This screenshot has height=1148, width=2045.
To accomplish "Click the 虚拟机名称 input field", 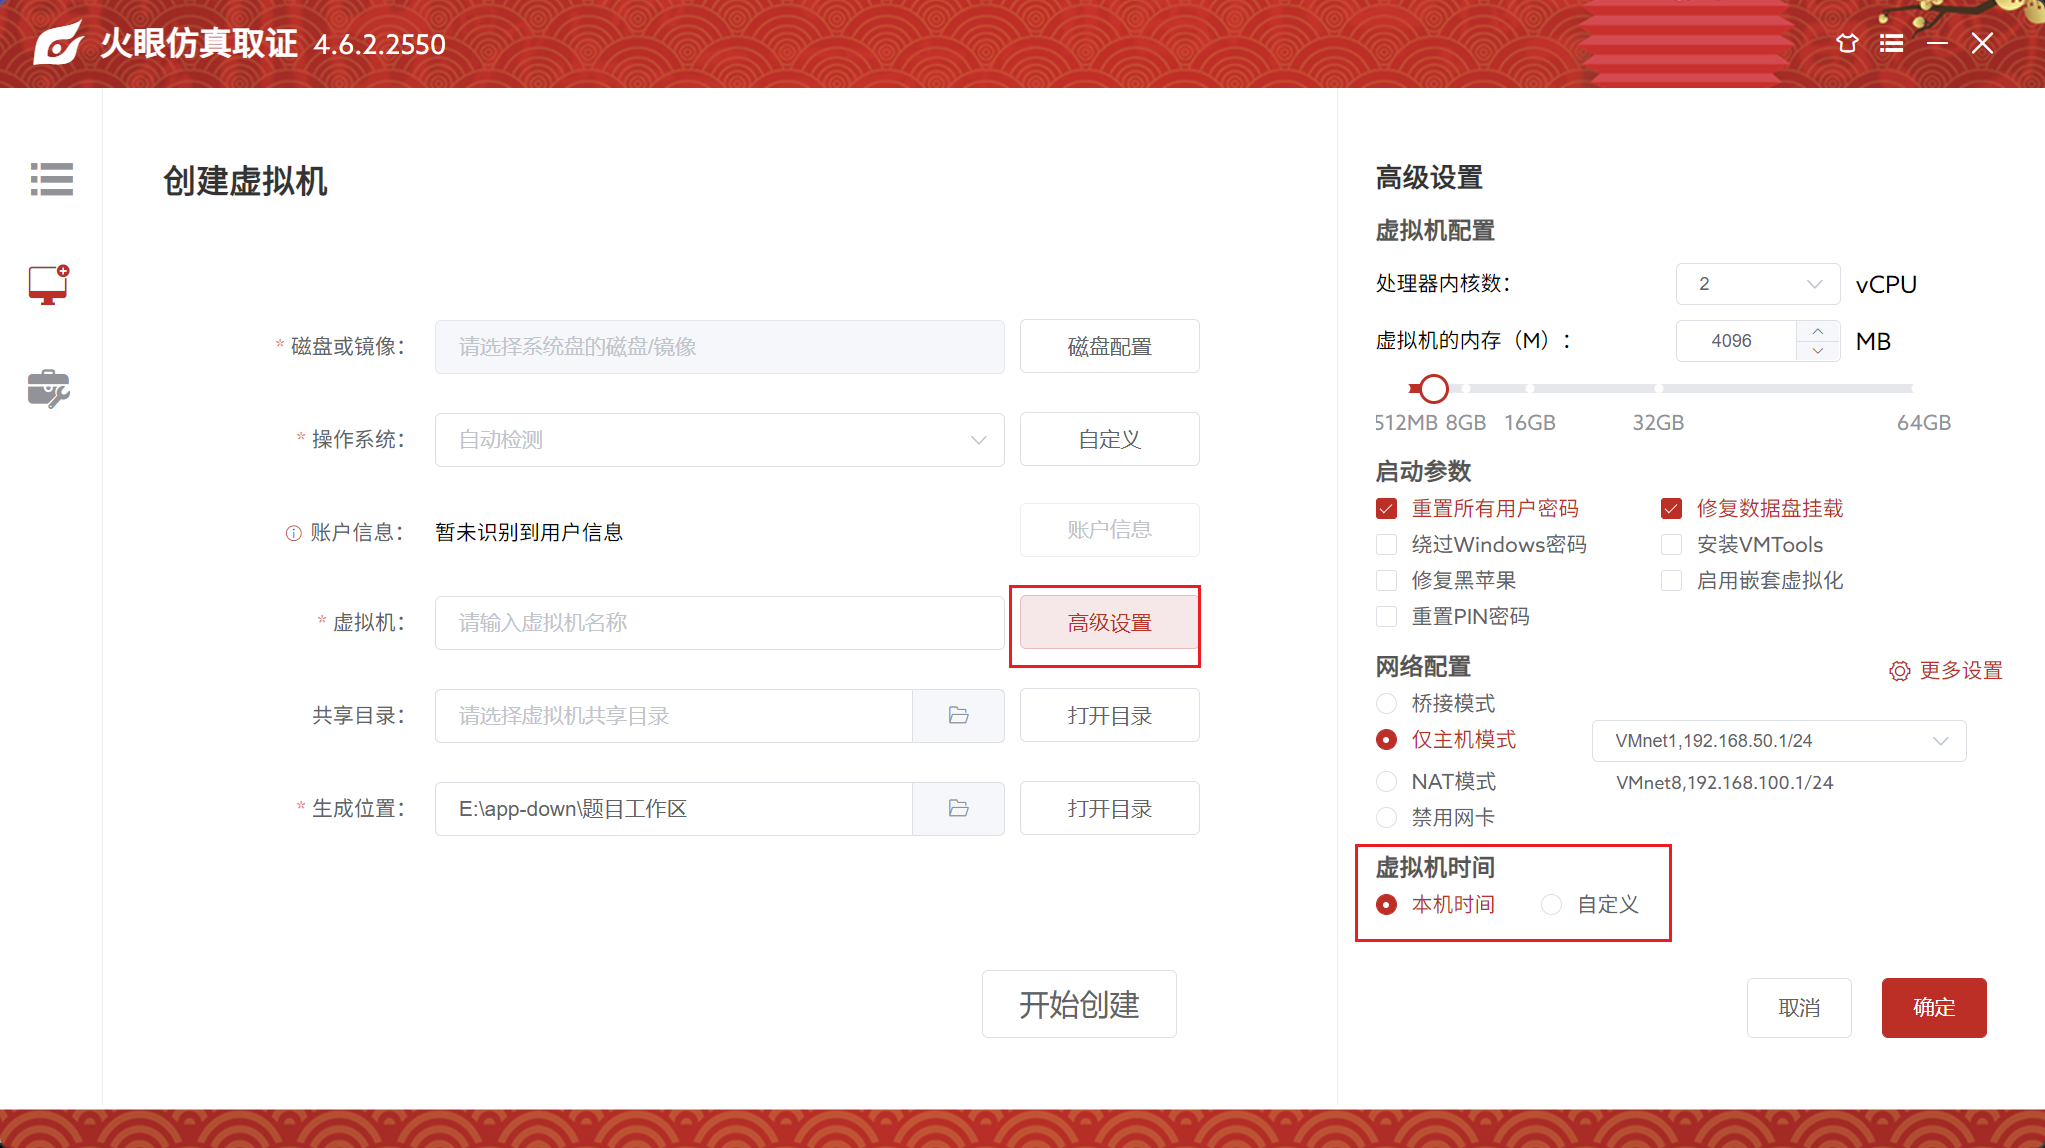I will (719, 623).
